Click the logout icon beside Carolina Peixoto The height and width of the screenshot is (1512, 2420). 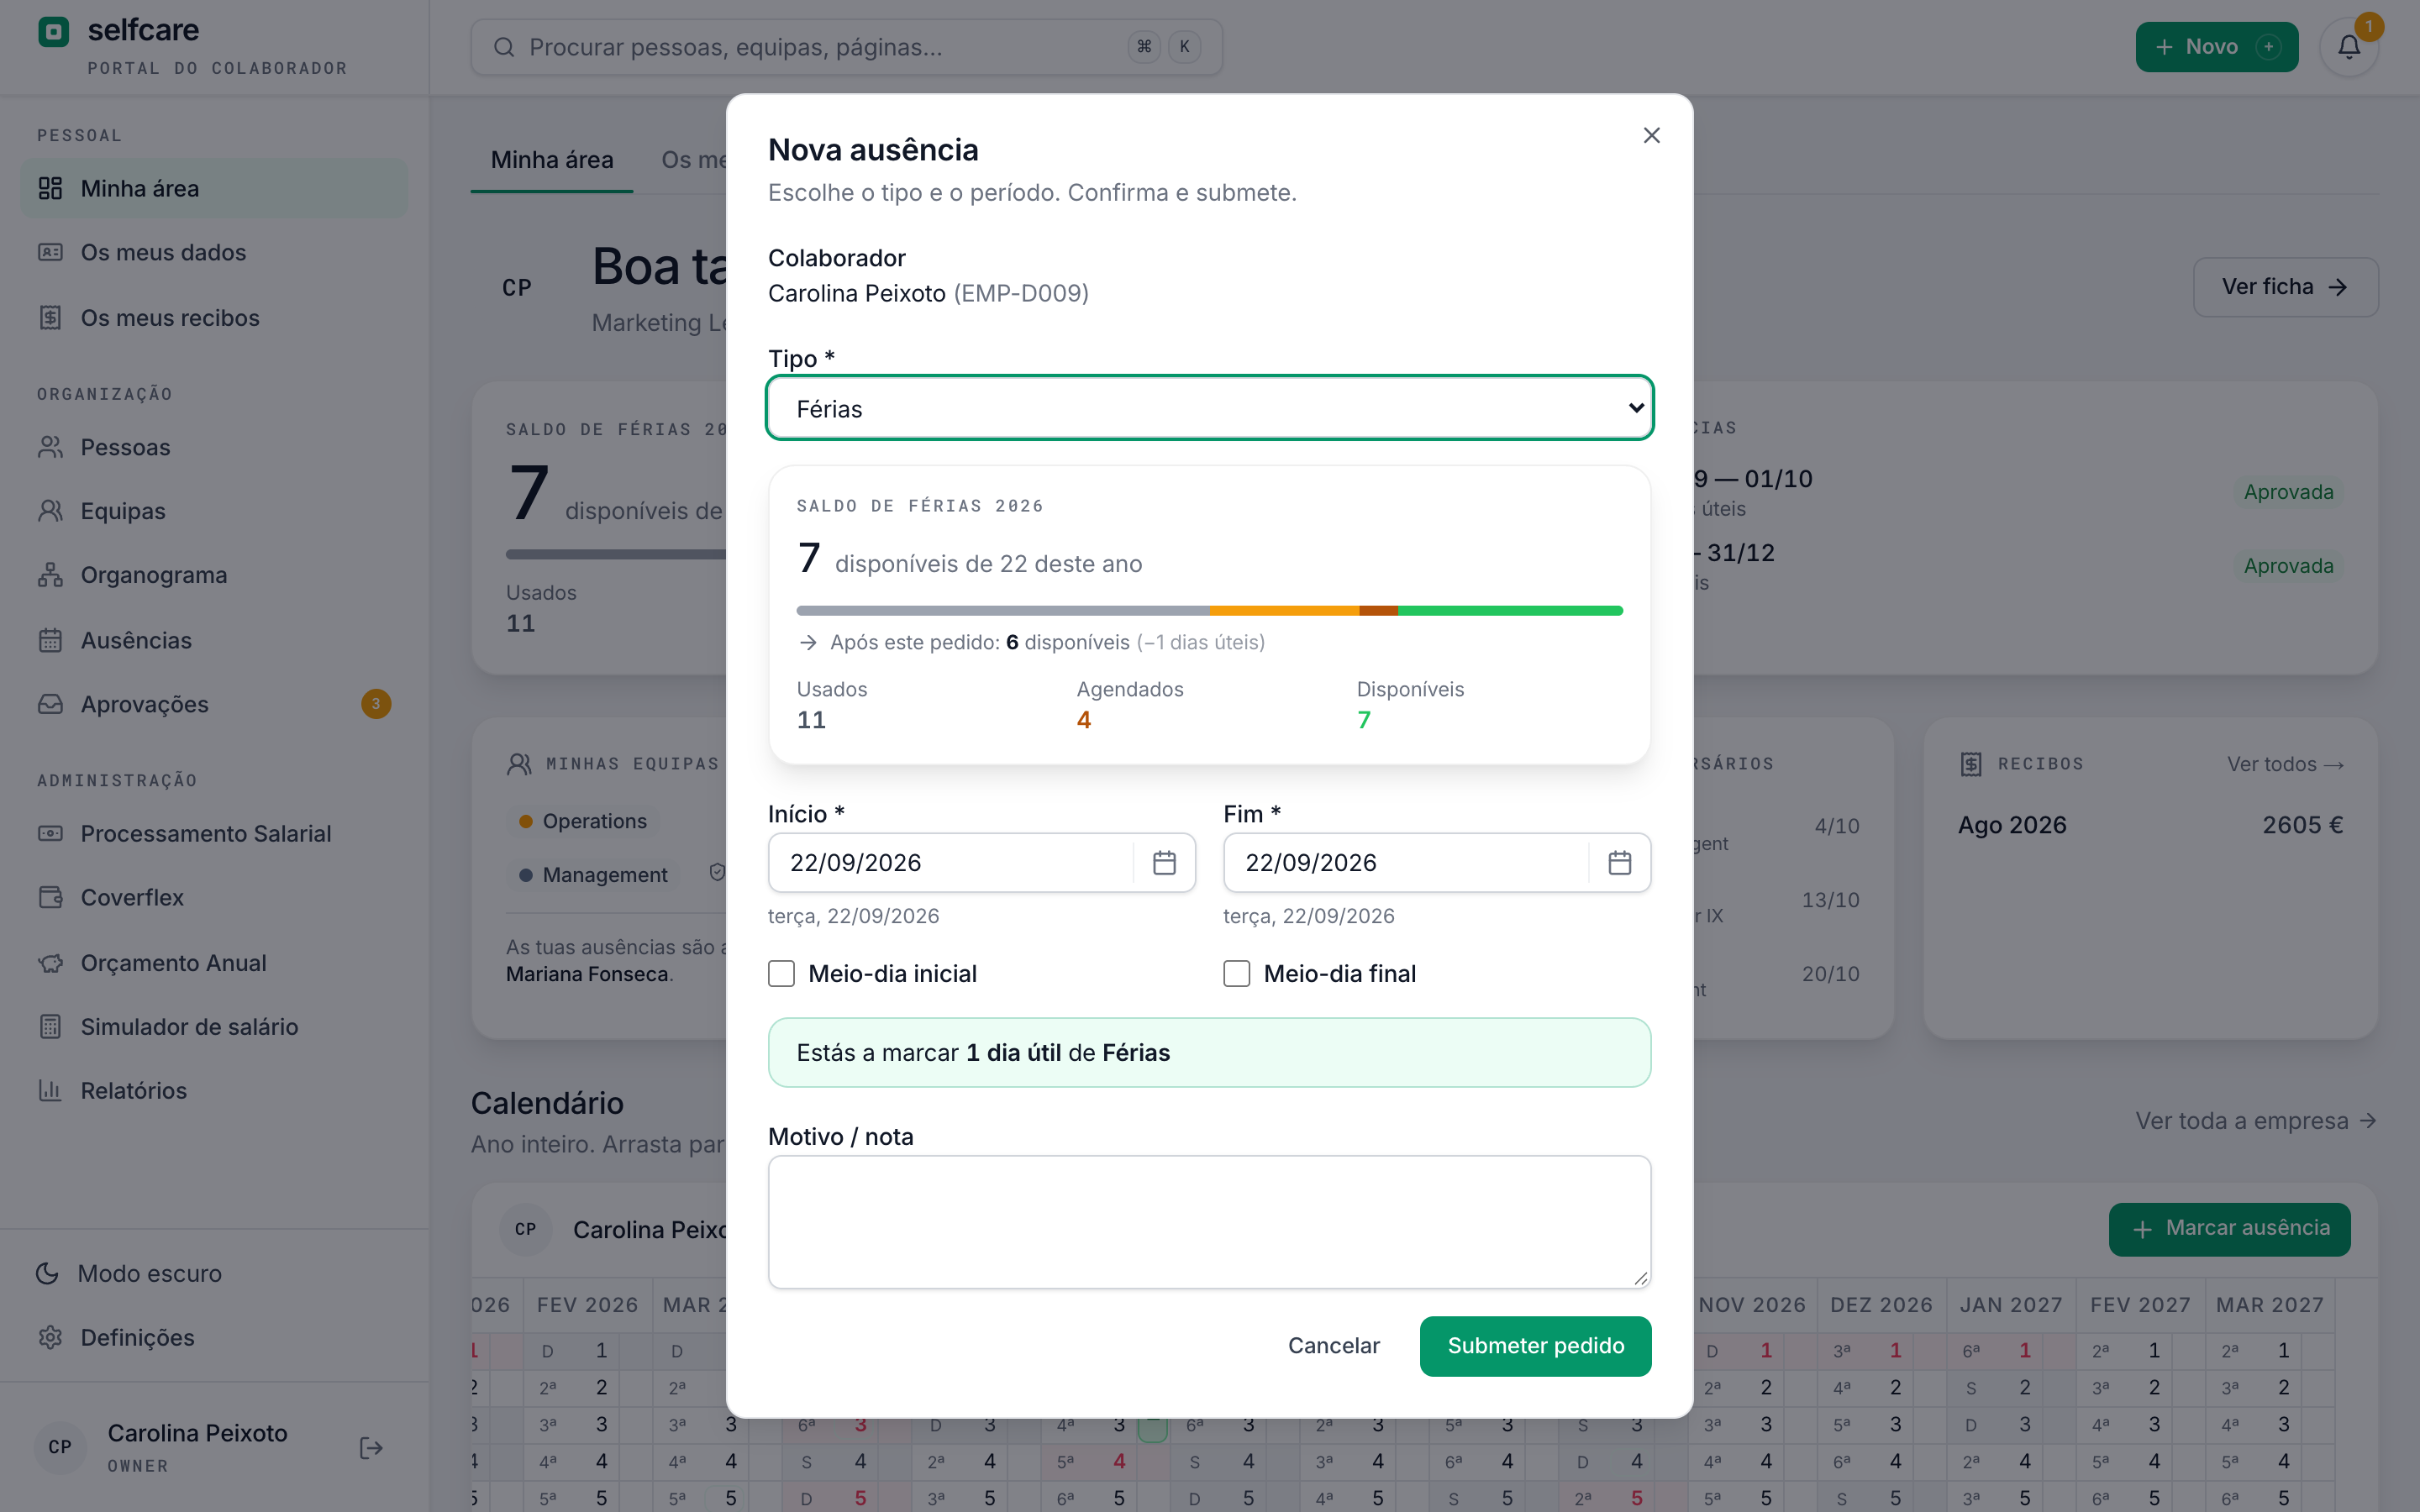pos(371,1448)
